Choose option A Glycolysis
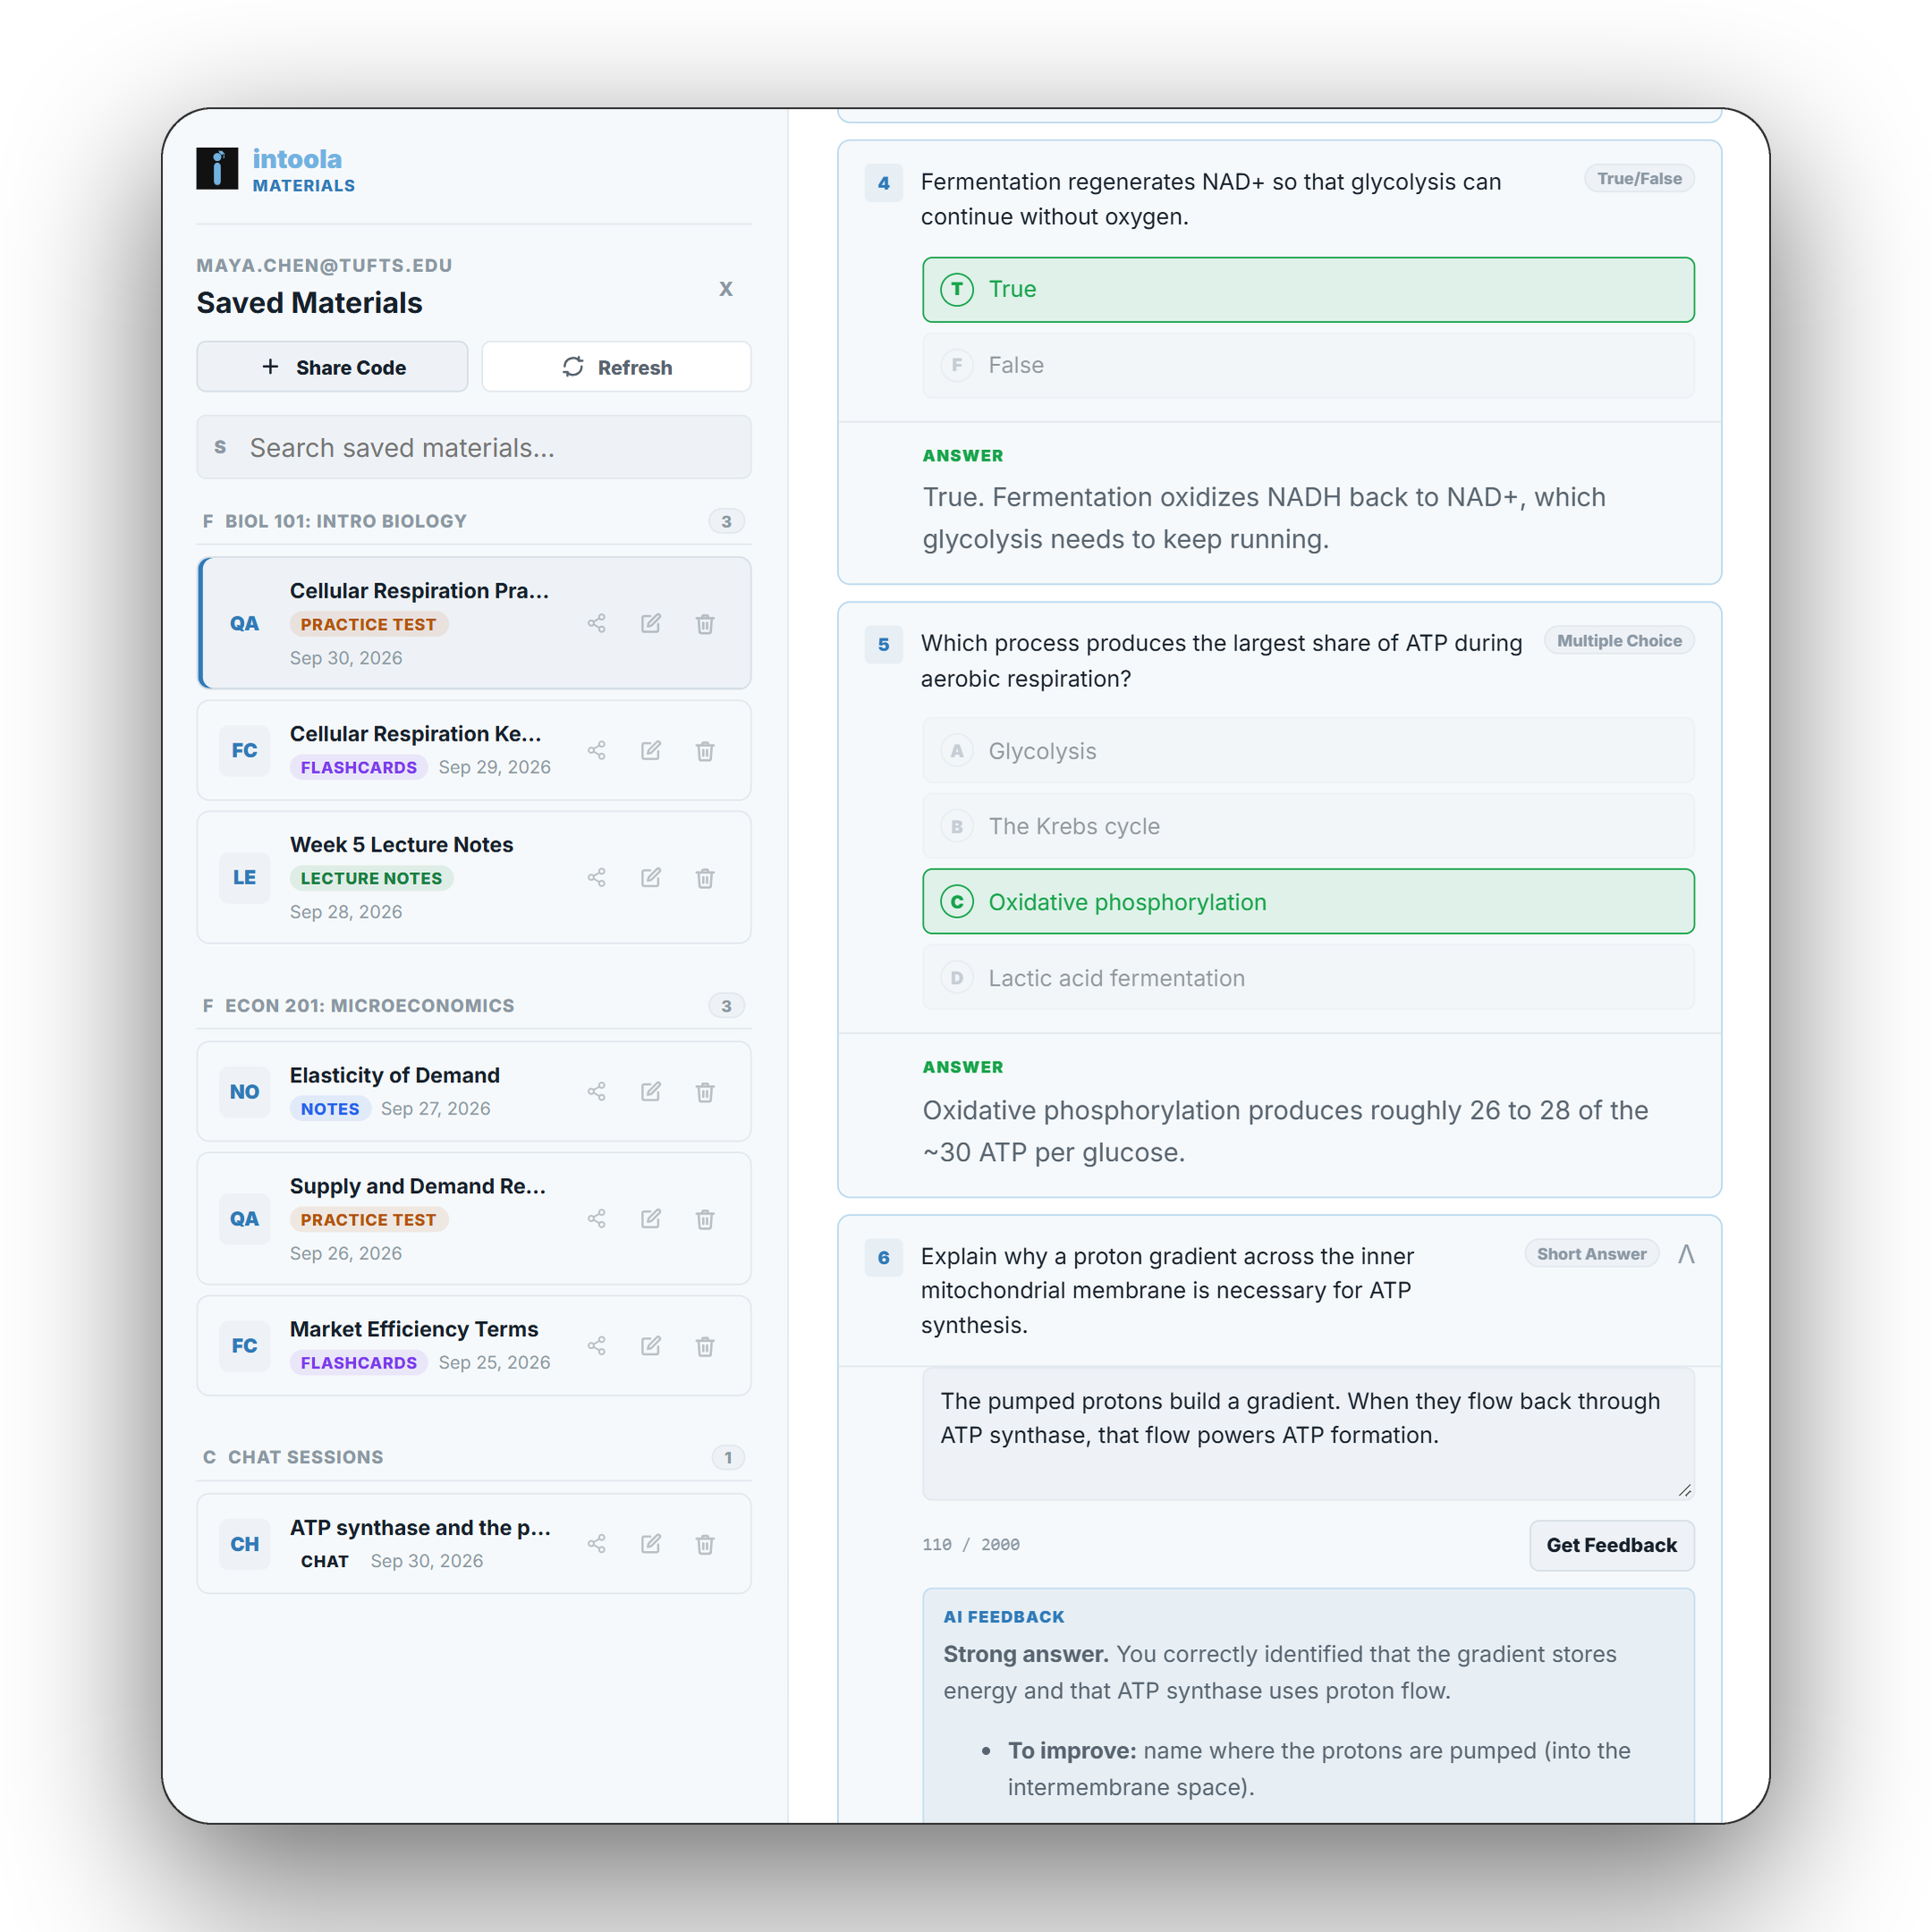This screenshot has height=1932, width=1932. pyautogui.click(x=1308, y=751)
